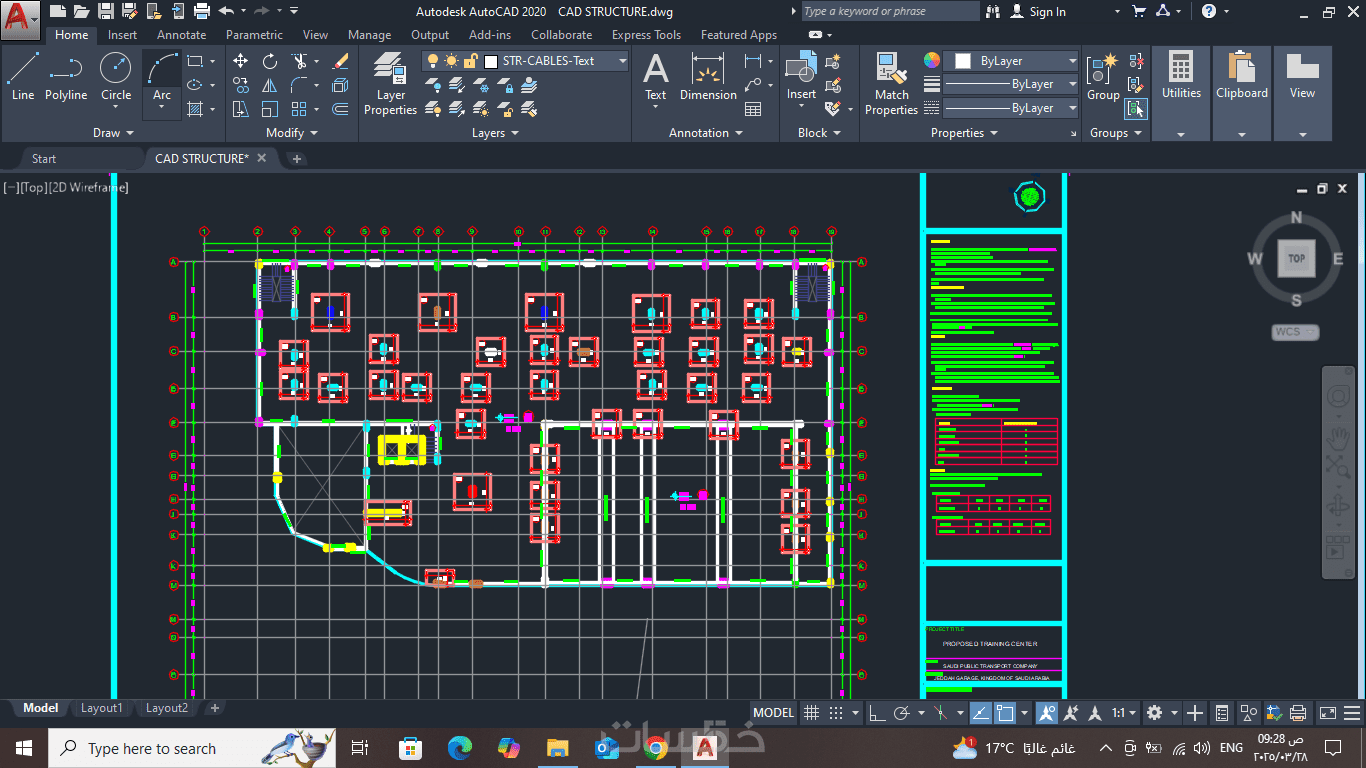1366x768 pixels.
Task: Open the annotation scale 1:1 dropdown
Action: tap(1123, 713)
